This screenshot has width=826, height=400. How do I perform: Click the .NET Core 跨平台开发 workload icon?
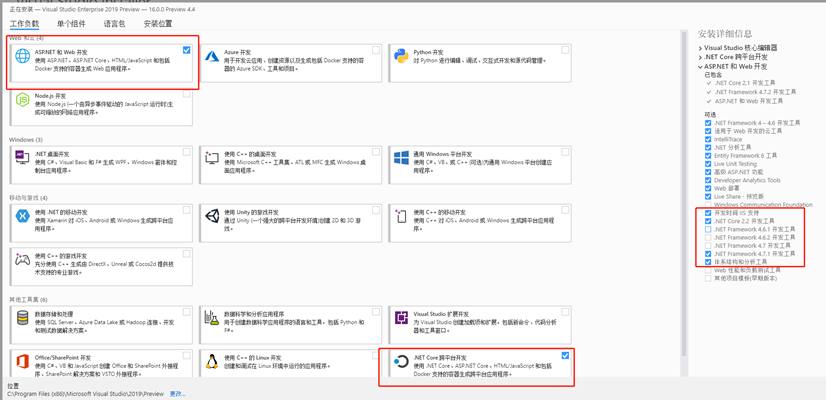click(401, 362)
